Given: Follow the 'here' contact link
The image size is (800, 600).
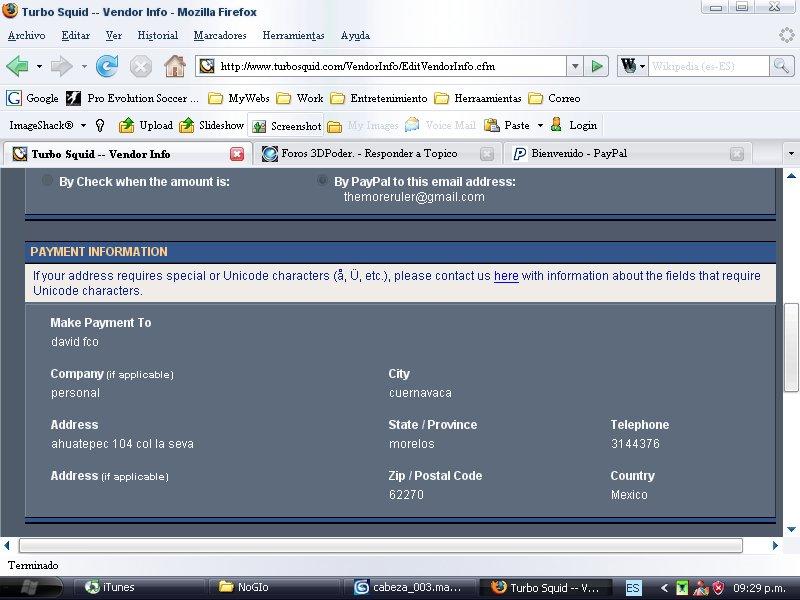Looking at the screenshot, I should [x=506, y=276].
